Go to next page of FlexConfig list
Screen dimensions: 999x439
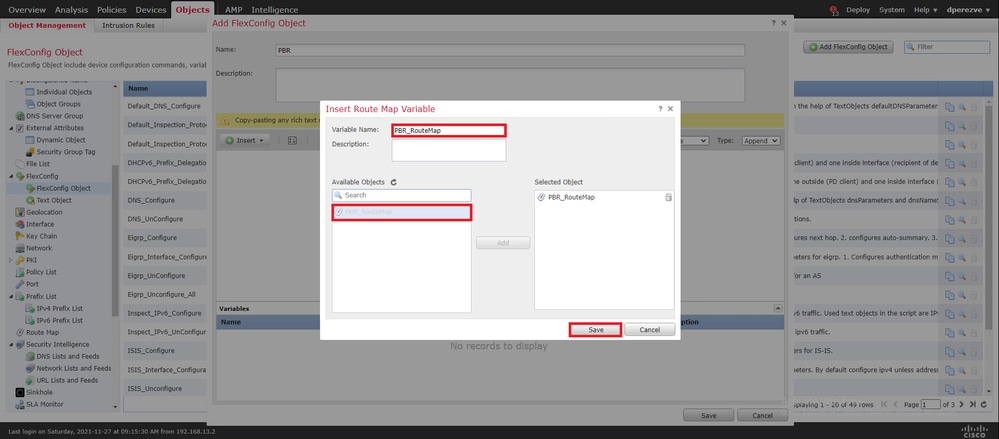pos(963,405)
